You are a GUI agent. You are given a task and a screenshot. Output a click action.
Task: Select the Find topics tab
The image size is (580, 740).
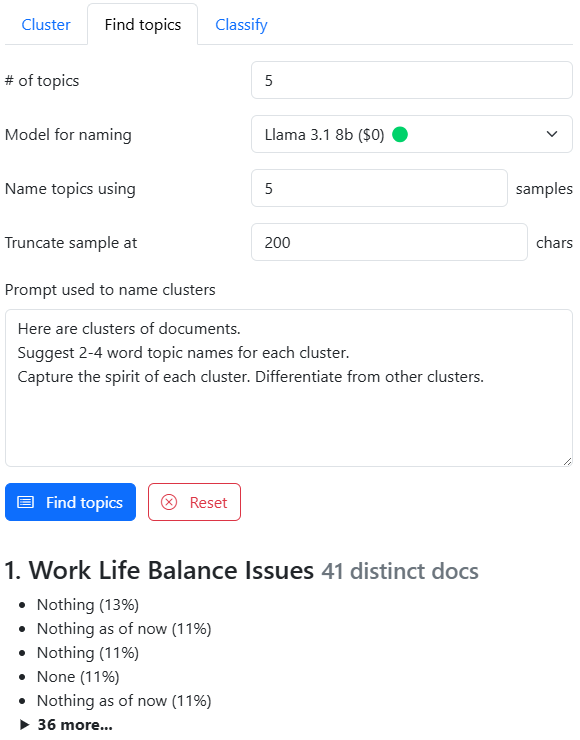pos(143,25)
